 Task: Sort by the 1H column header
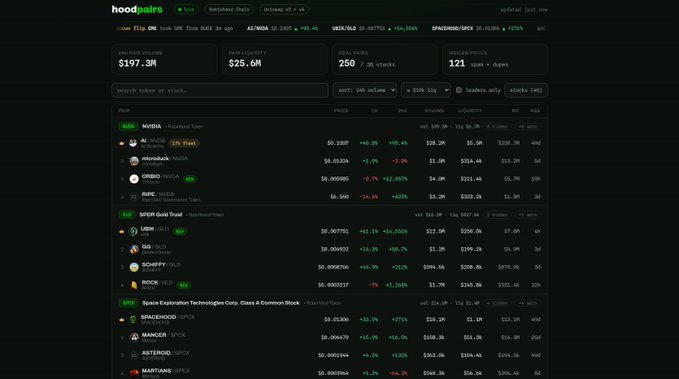click(375, 110)
